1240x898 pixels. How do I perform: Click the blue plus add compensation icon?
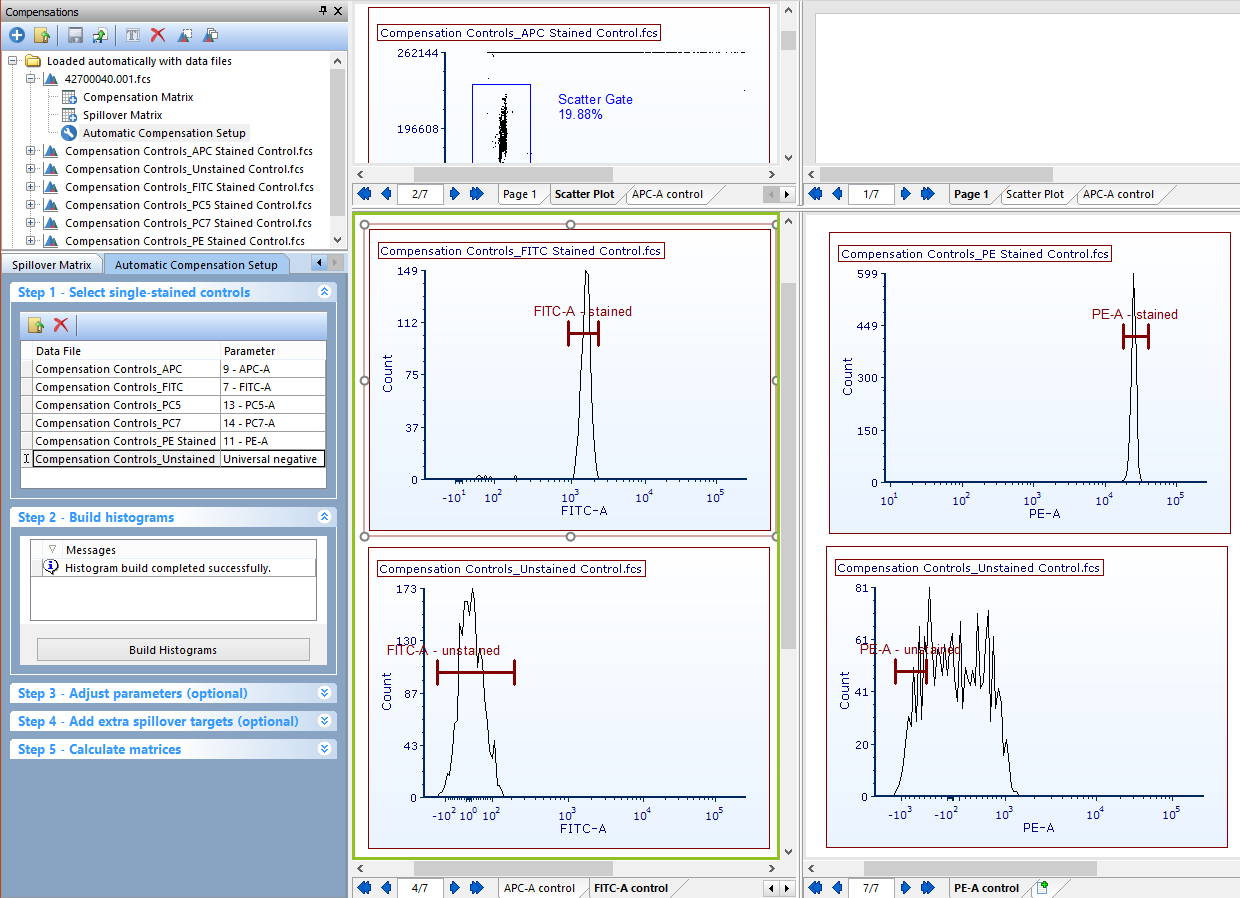click(x=17, y=36)
